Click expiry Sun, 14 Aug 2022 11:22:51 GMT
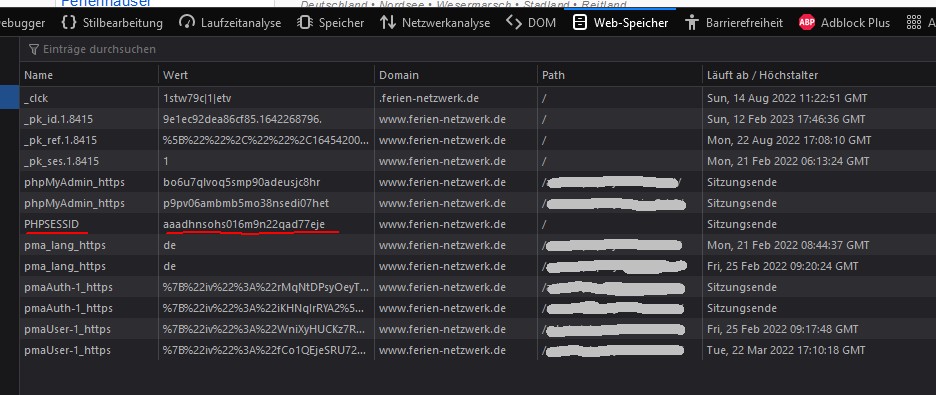This screenshot has width=936, height=395. tap(787, 98)
